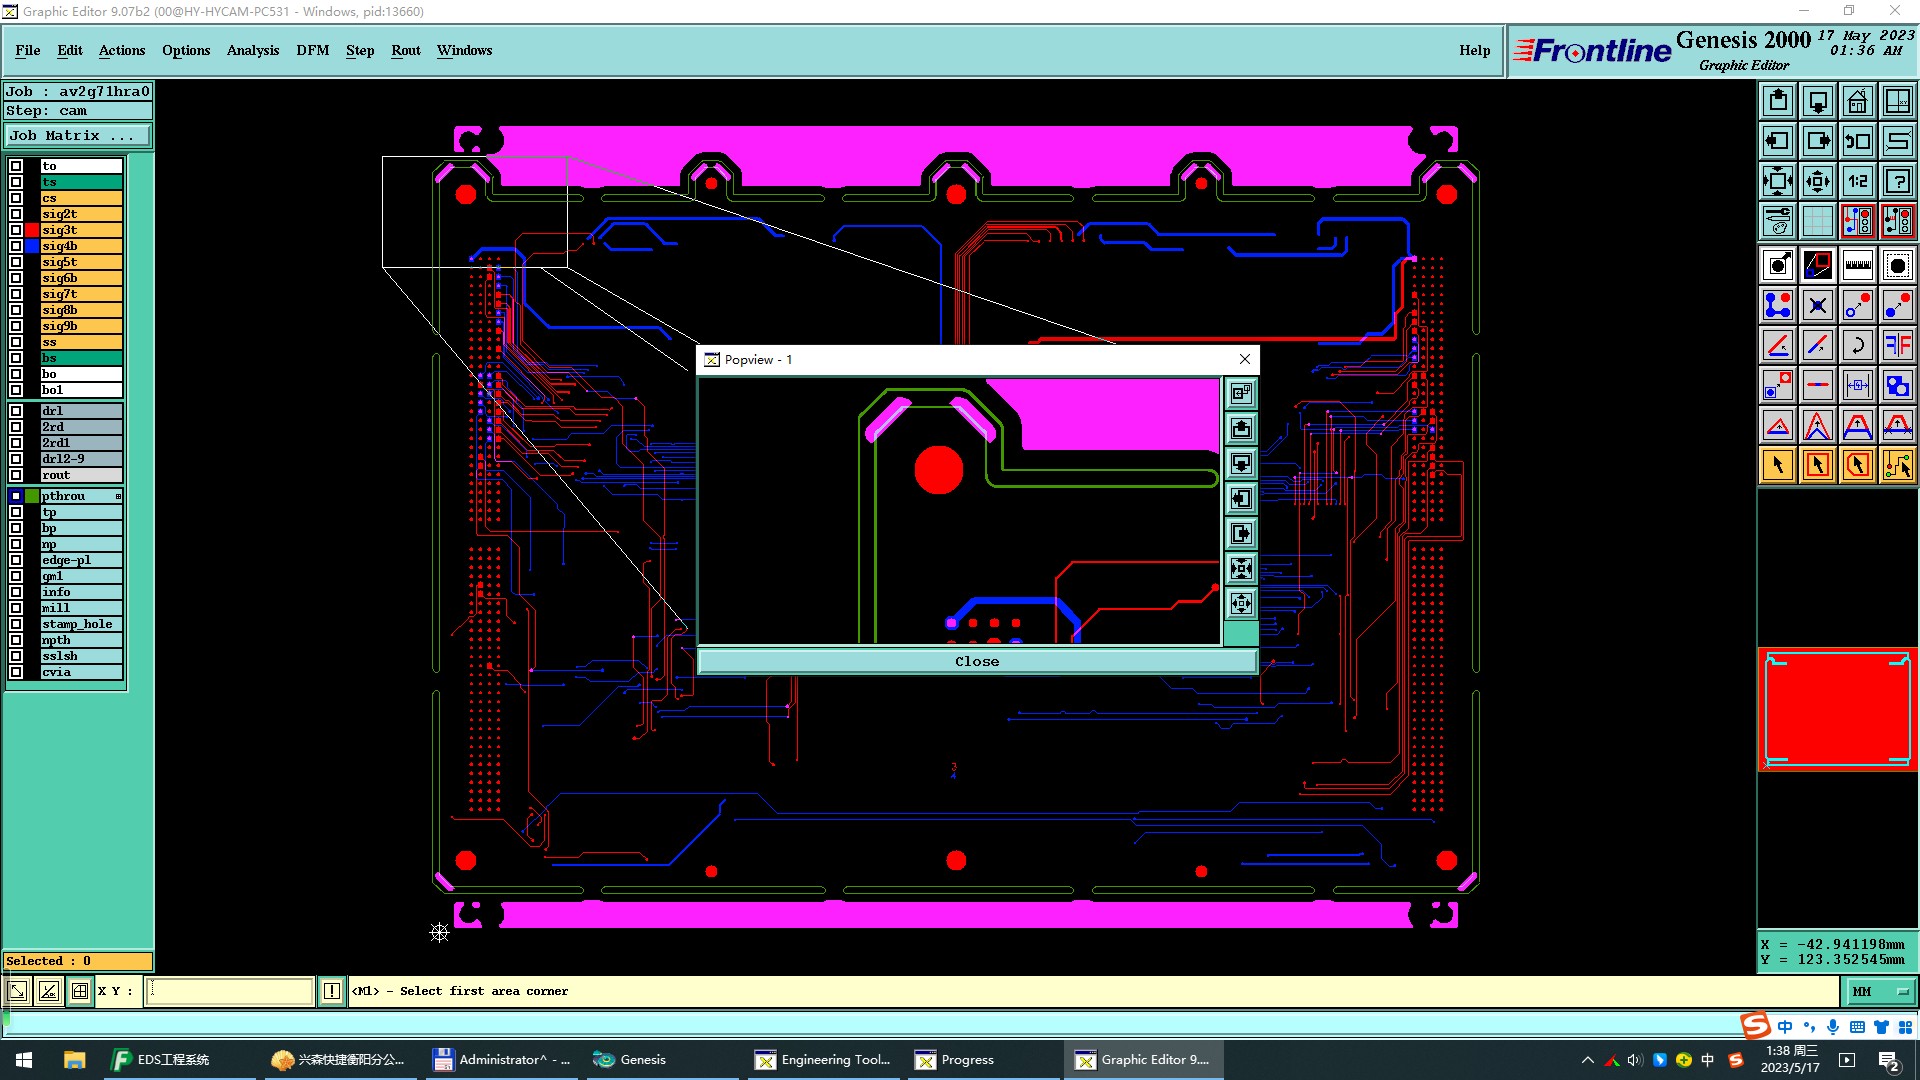Viewport: 1920px width, 1080px height.
Task: Open the MM units dropdown
Action: [1879, 991]
